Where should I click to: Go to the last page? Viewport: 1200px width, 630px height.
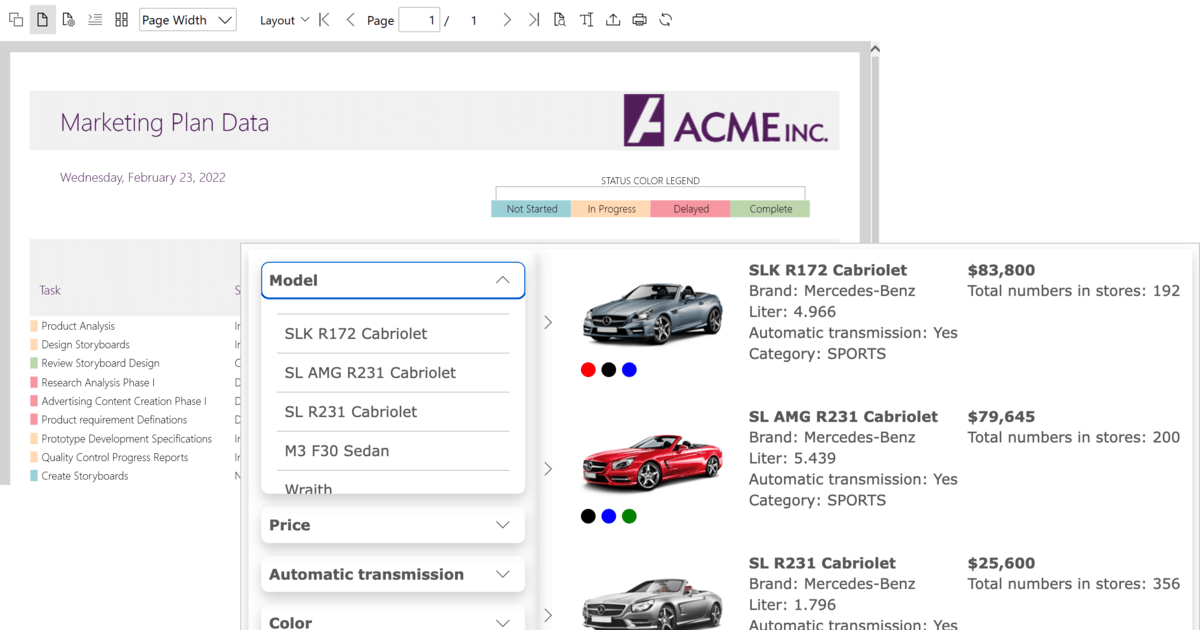tap(534, 20)
